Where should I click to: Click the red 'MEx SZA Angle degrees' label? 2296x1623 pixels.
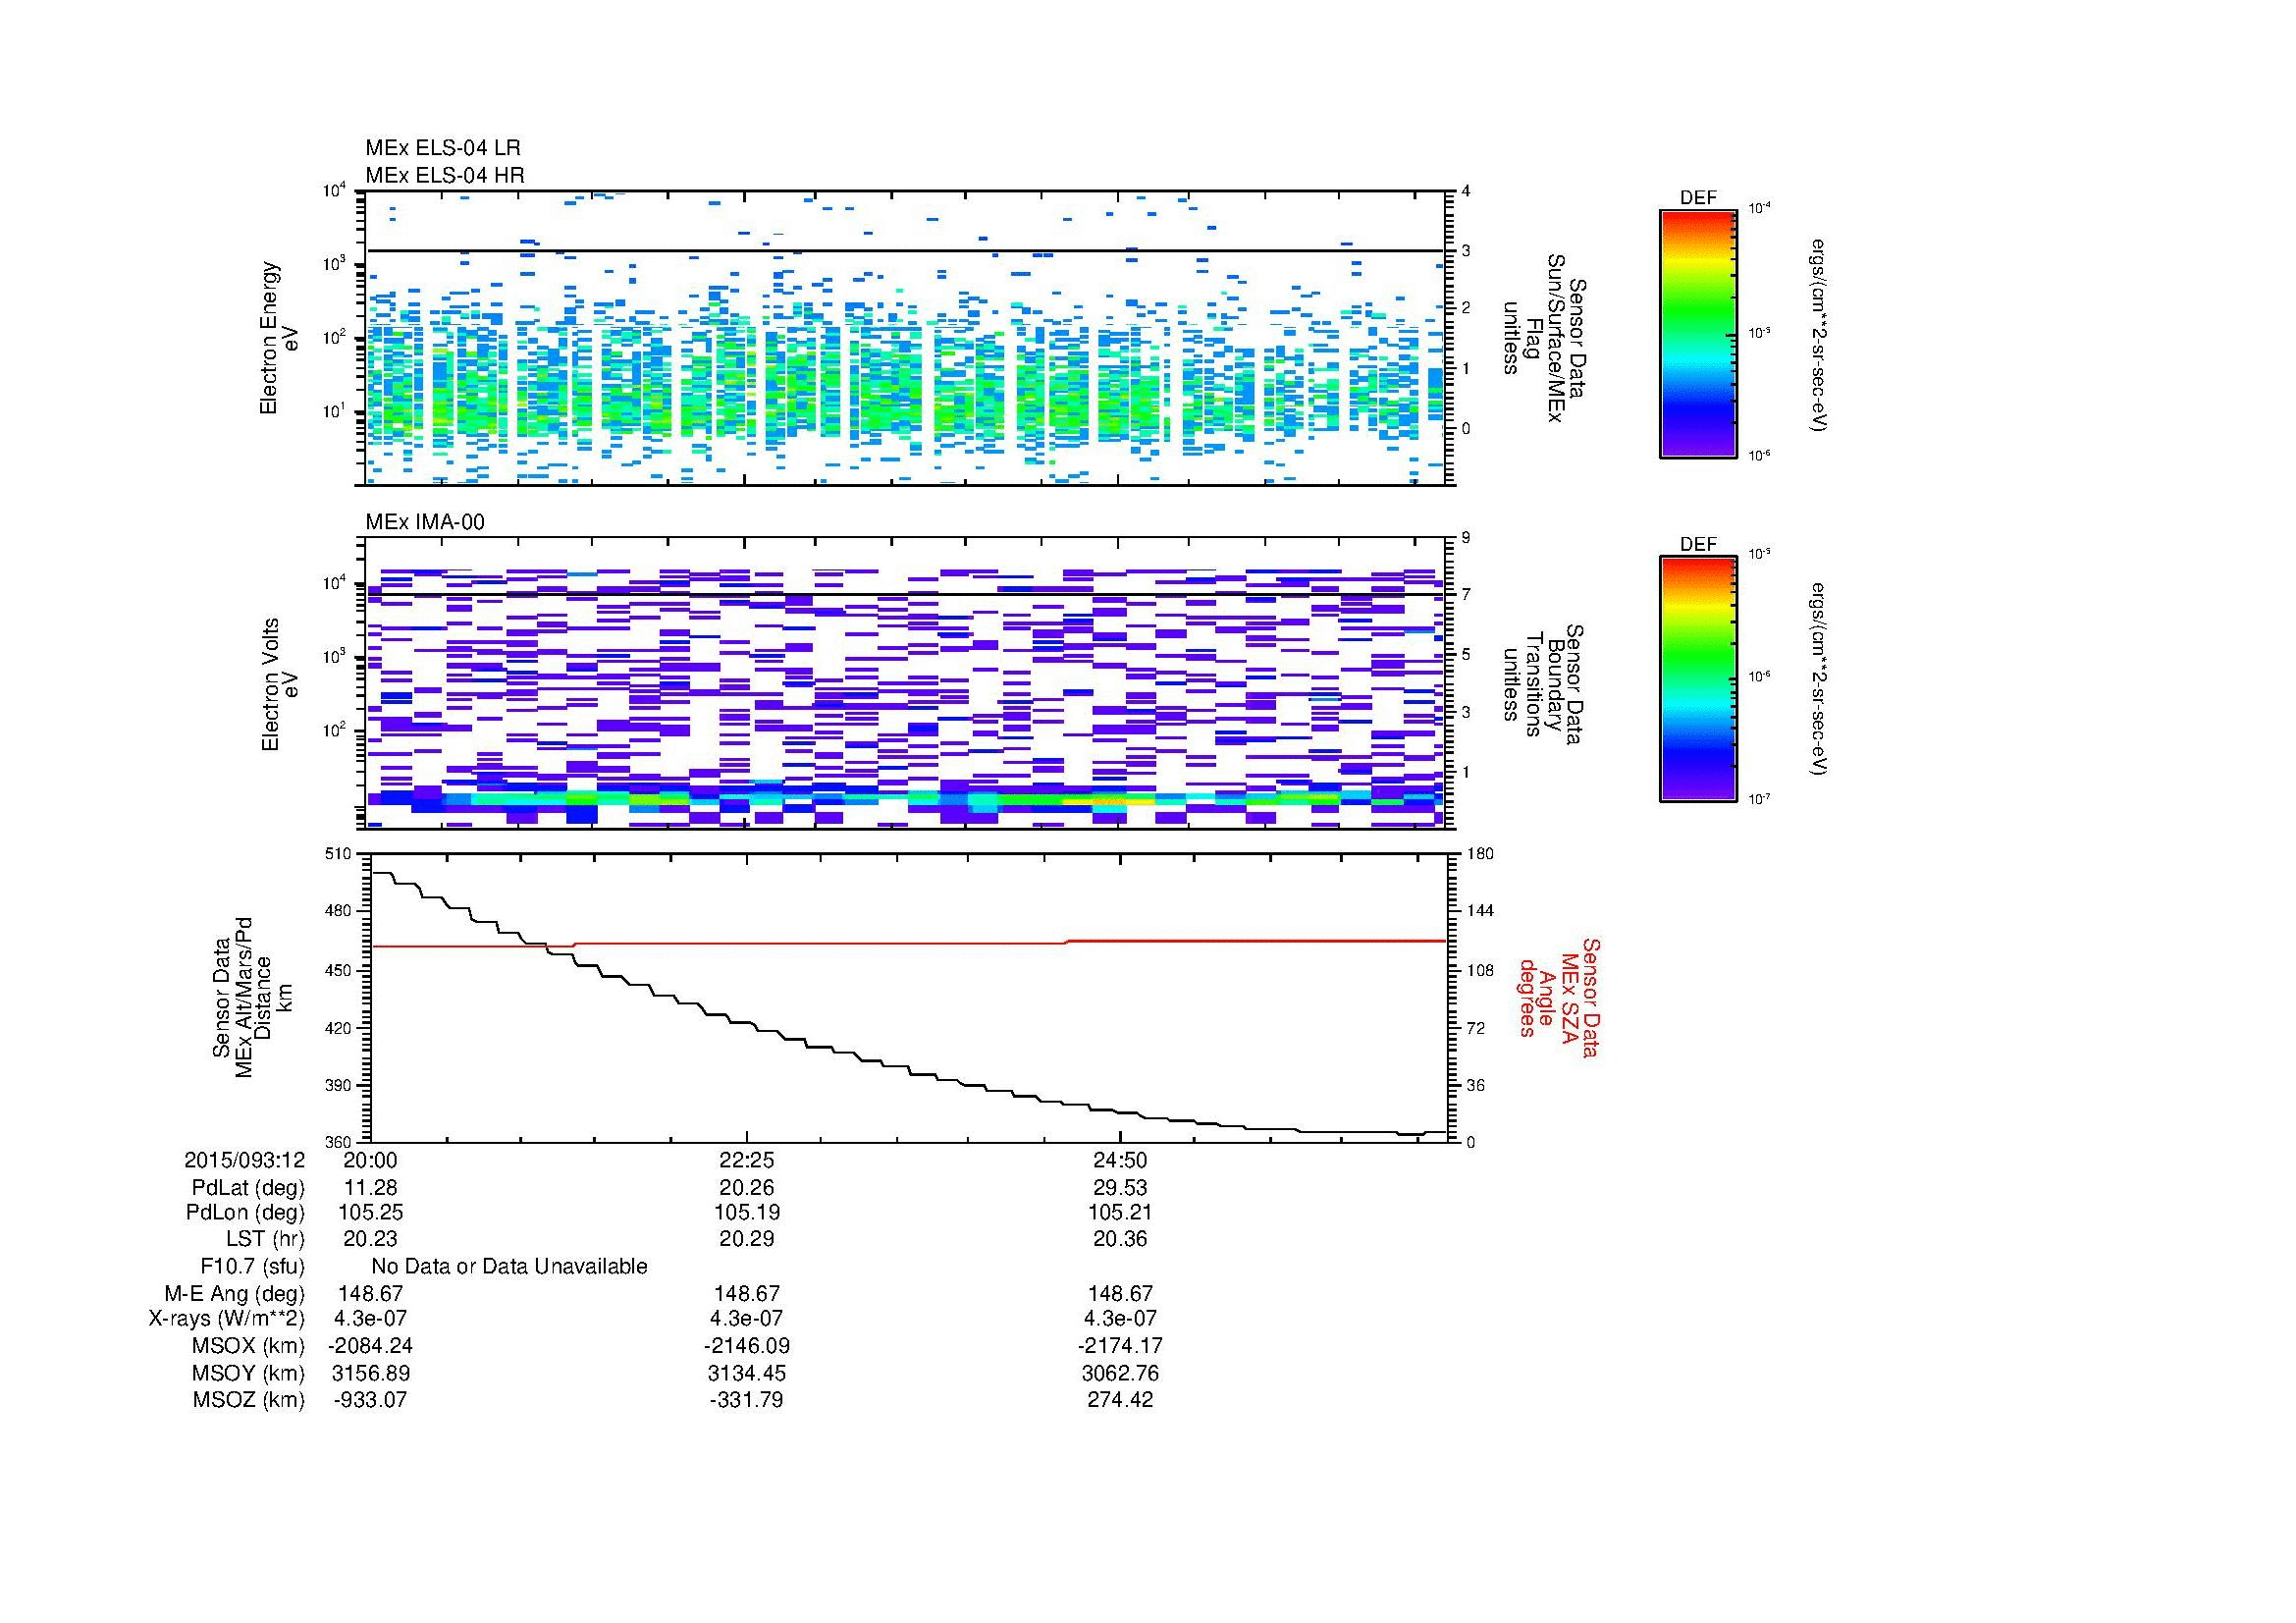pos(1559,997)
